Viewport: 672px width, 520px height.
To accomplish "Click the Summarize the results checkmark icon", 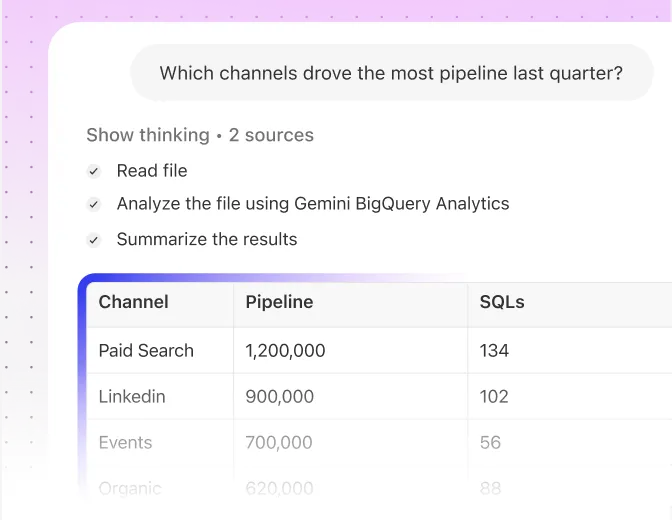I will tap(94, 240).
